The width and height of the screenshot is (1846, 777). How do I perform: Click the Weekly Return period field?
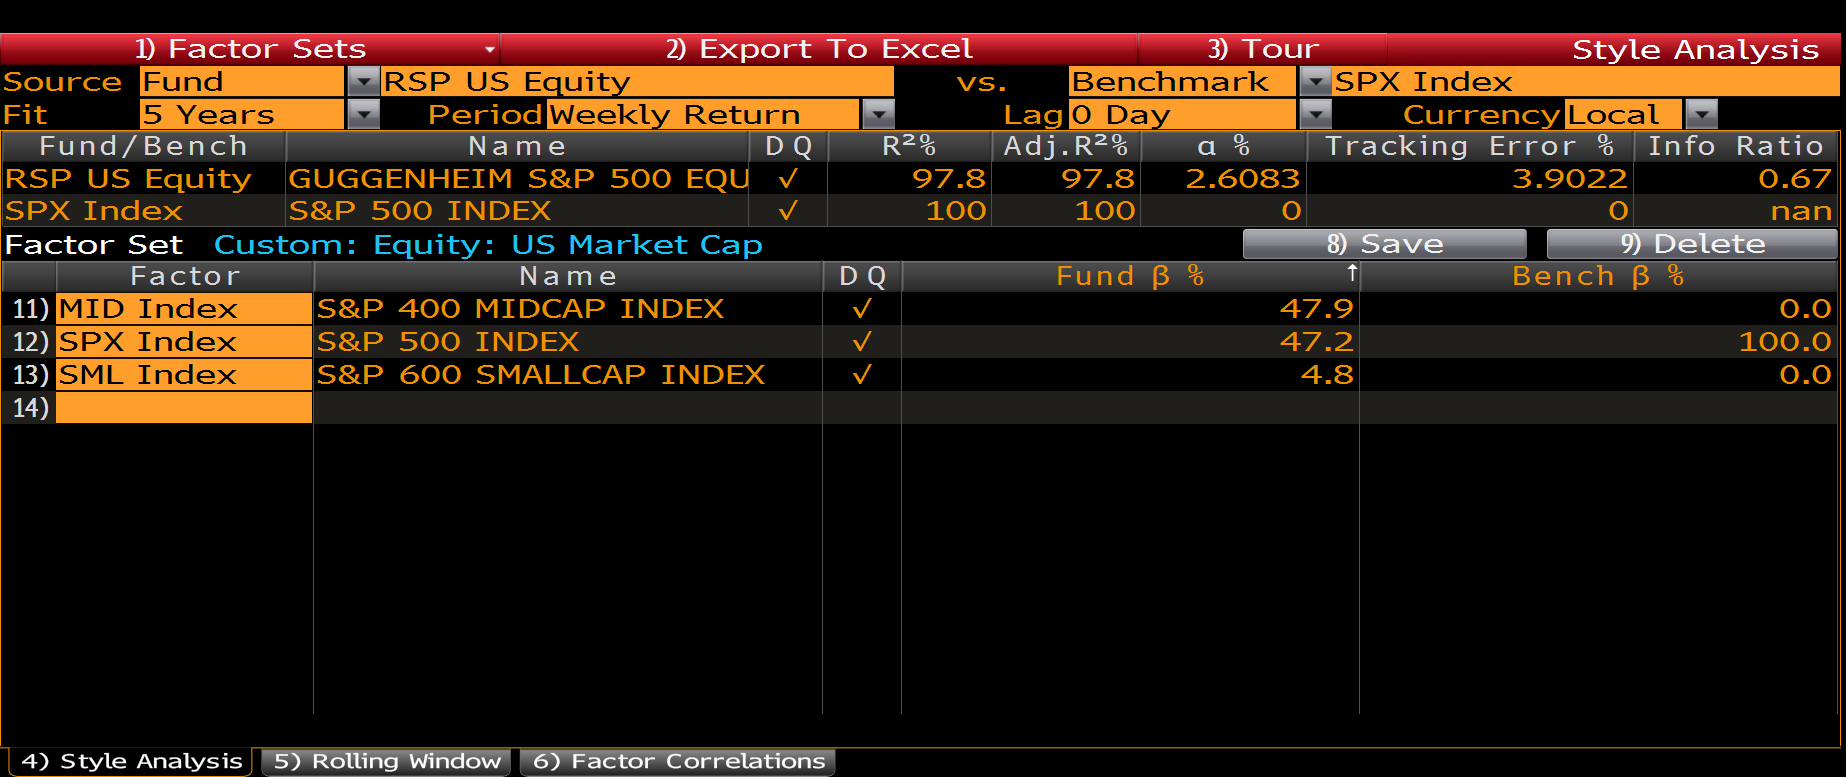(703, 115)
